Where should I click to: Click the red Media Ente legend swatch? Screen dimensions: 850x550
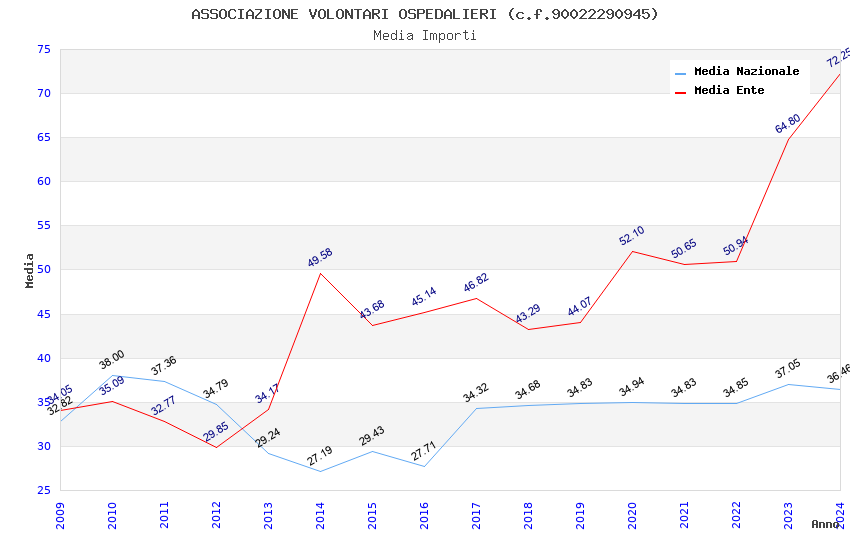(680, 93)
